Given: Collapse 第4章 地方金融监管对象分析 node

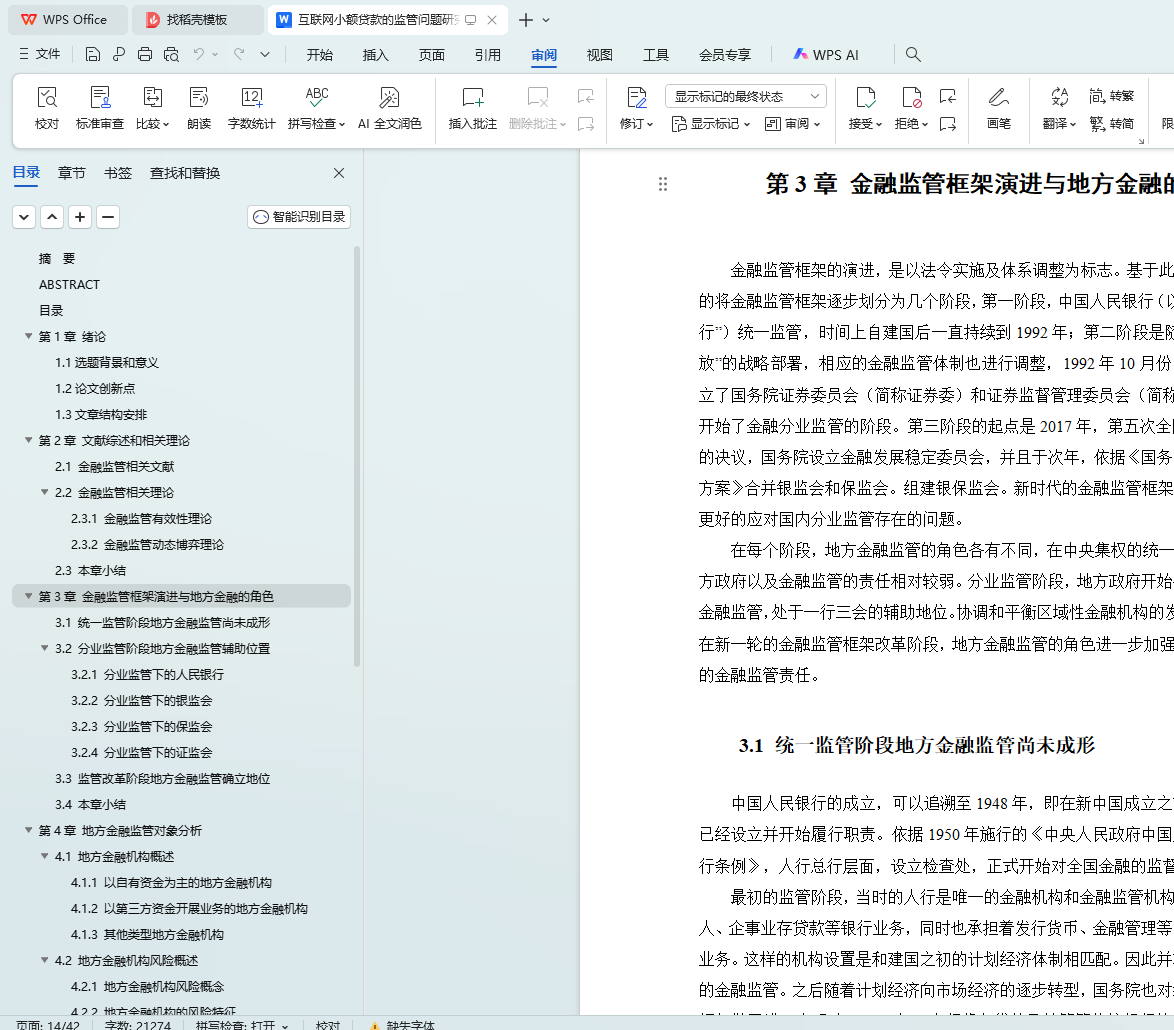Looking at the screenshot, I should tap(28, 830).
